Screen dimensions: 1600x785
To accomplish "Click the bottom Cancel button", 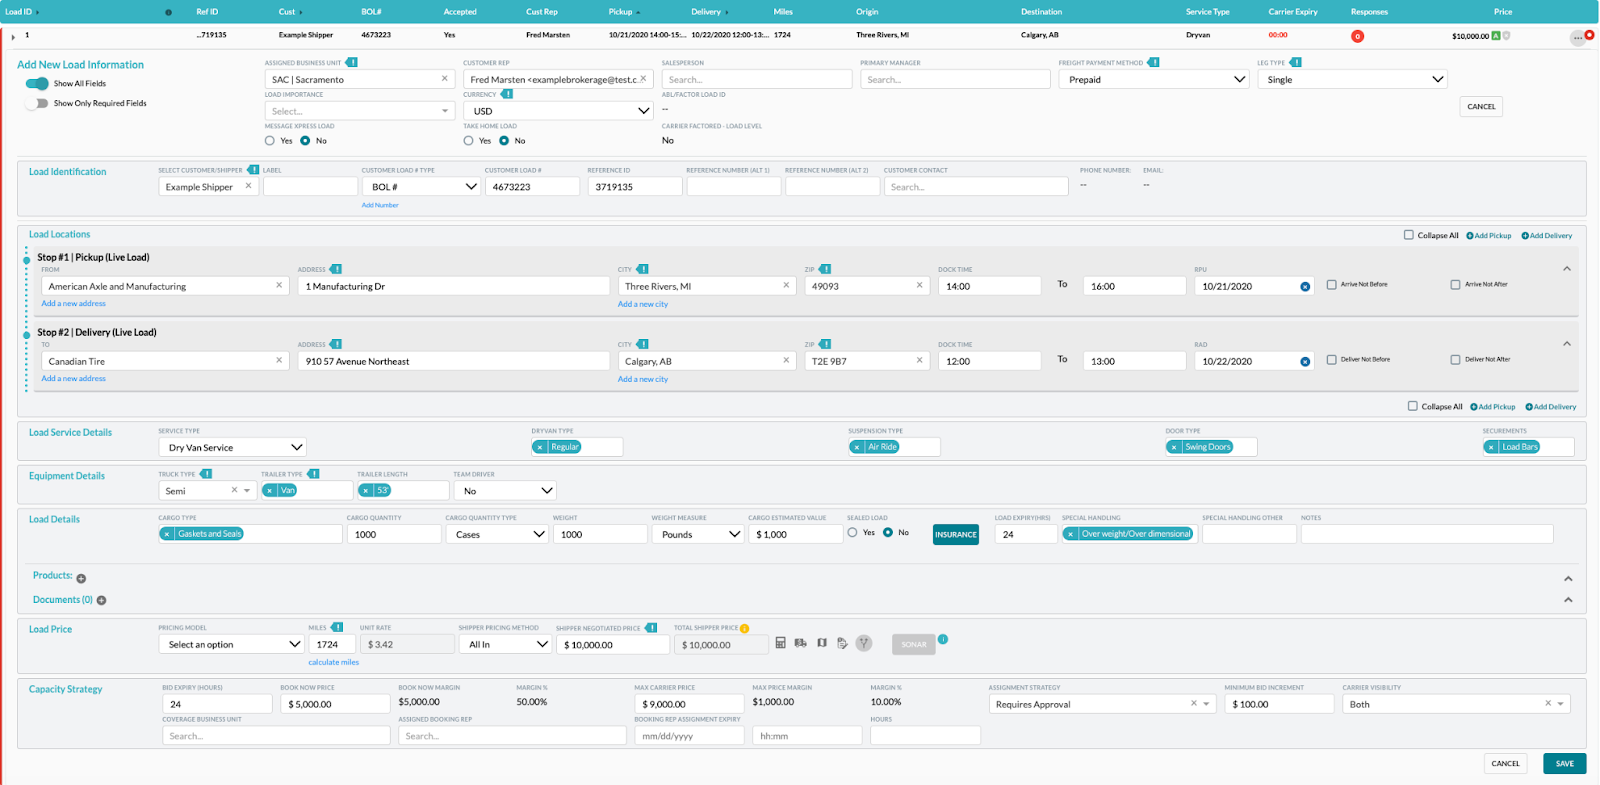I will pyautogui.click(x=1505, y=763).
